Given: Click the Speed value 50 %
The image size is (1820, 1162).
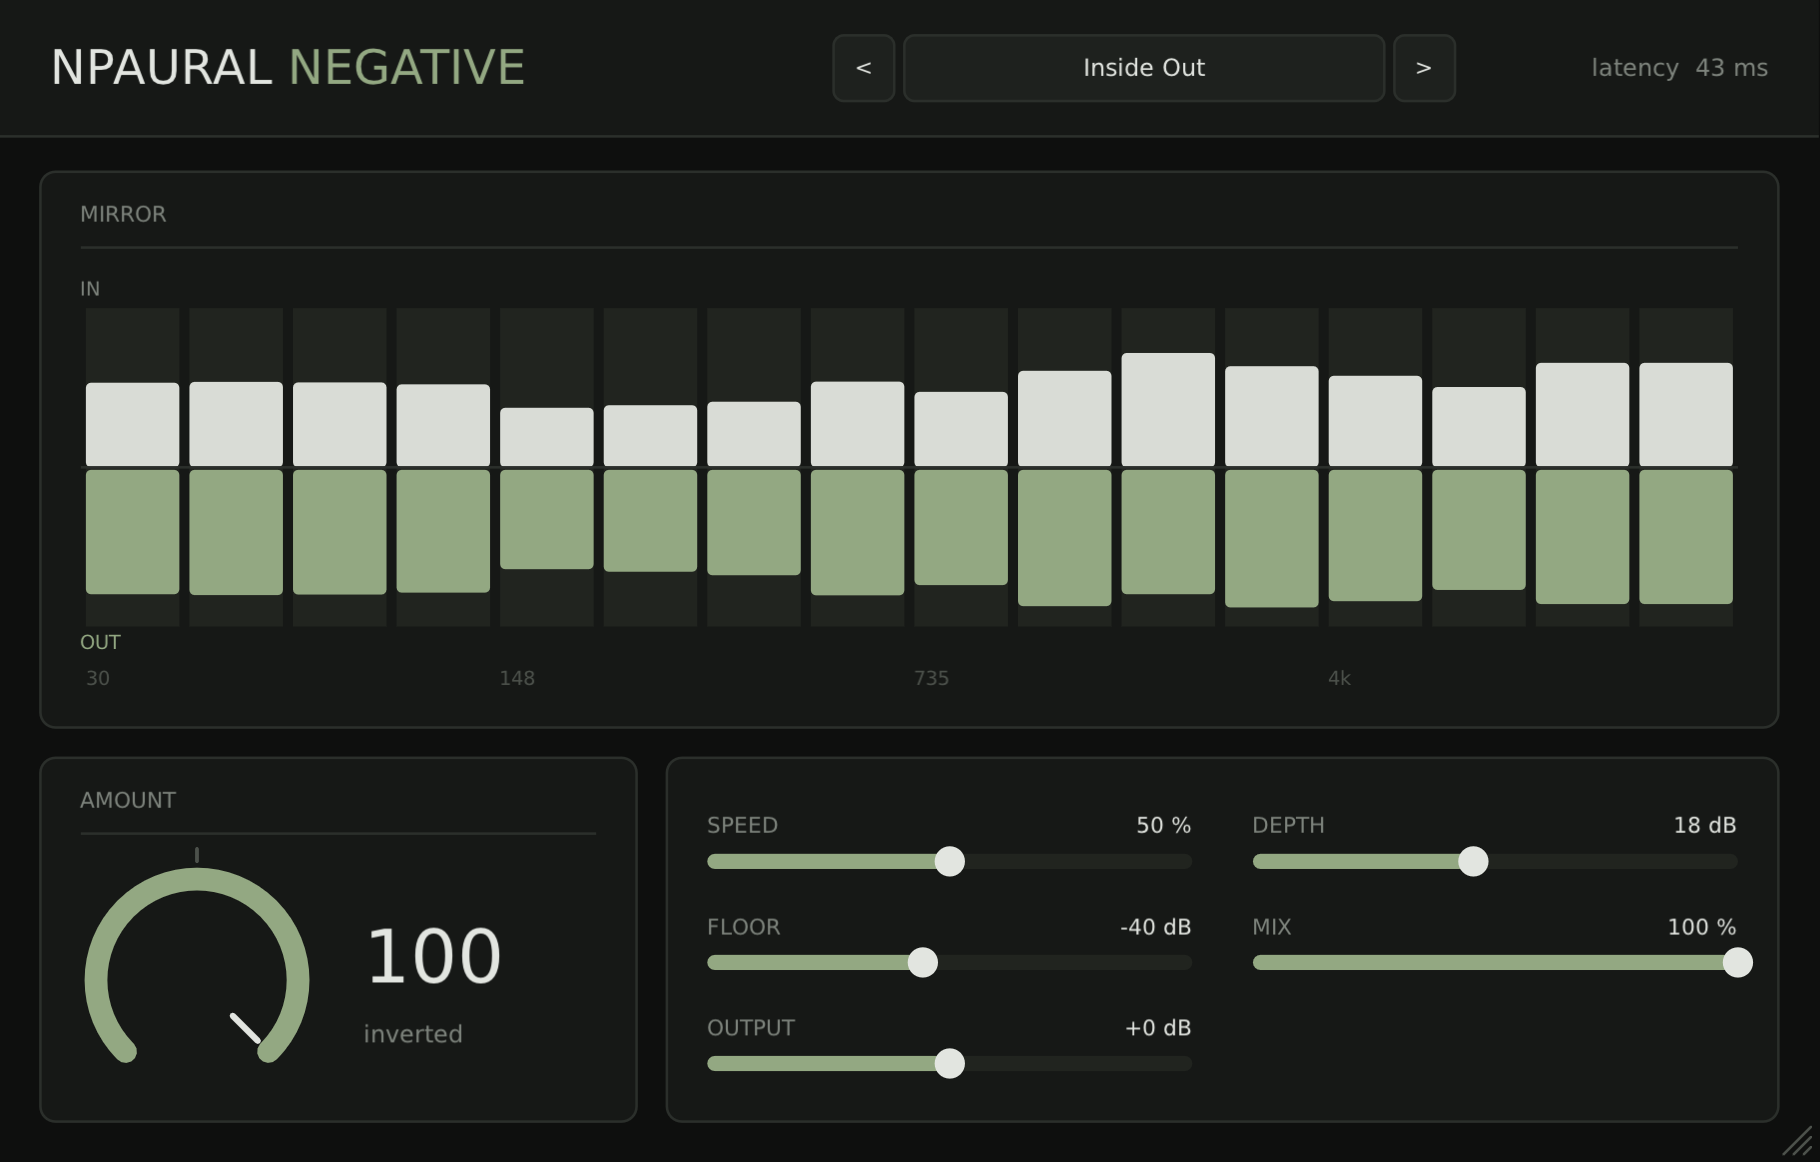Looking at the screenshot, I should coord(1163,825).
